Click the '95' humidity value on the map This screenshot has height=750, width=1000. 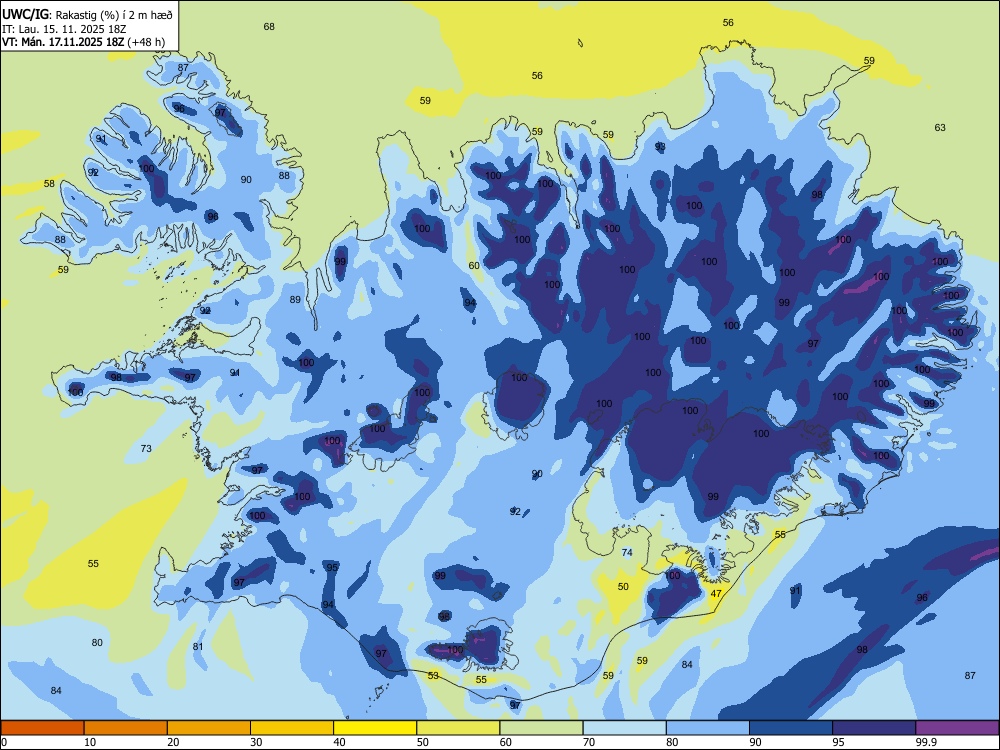pos(332,568)
